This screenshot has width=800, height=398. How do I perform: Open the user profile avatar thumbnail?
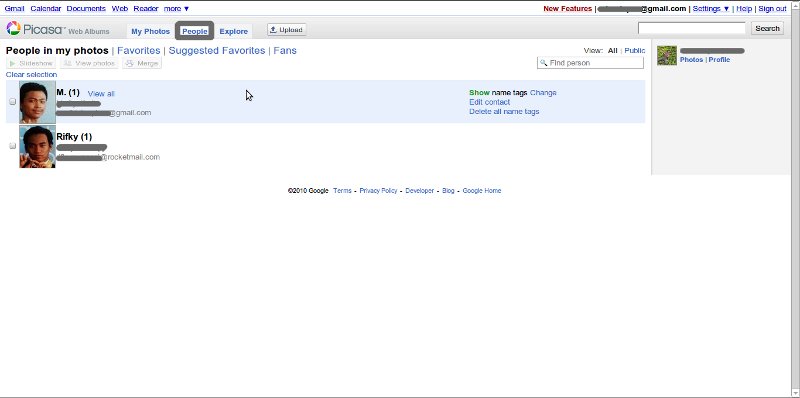coord(667,55)
